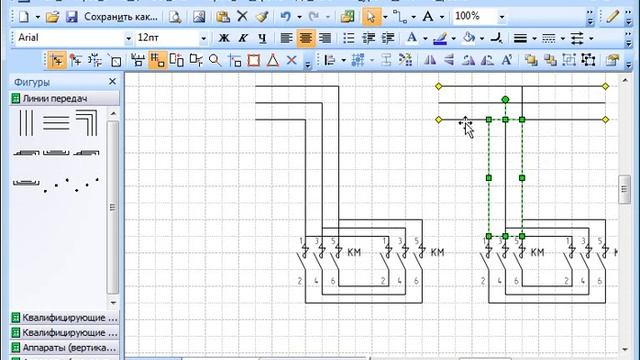Click the red X icon in snap toolbar

point(291,60)
